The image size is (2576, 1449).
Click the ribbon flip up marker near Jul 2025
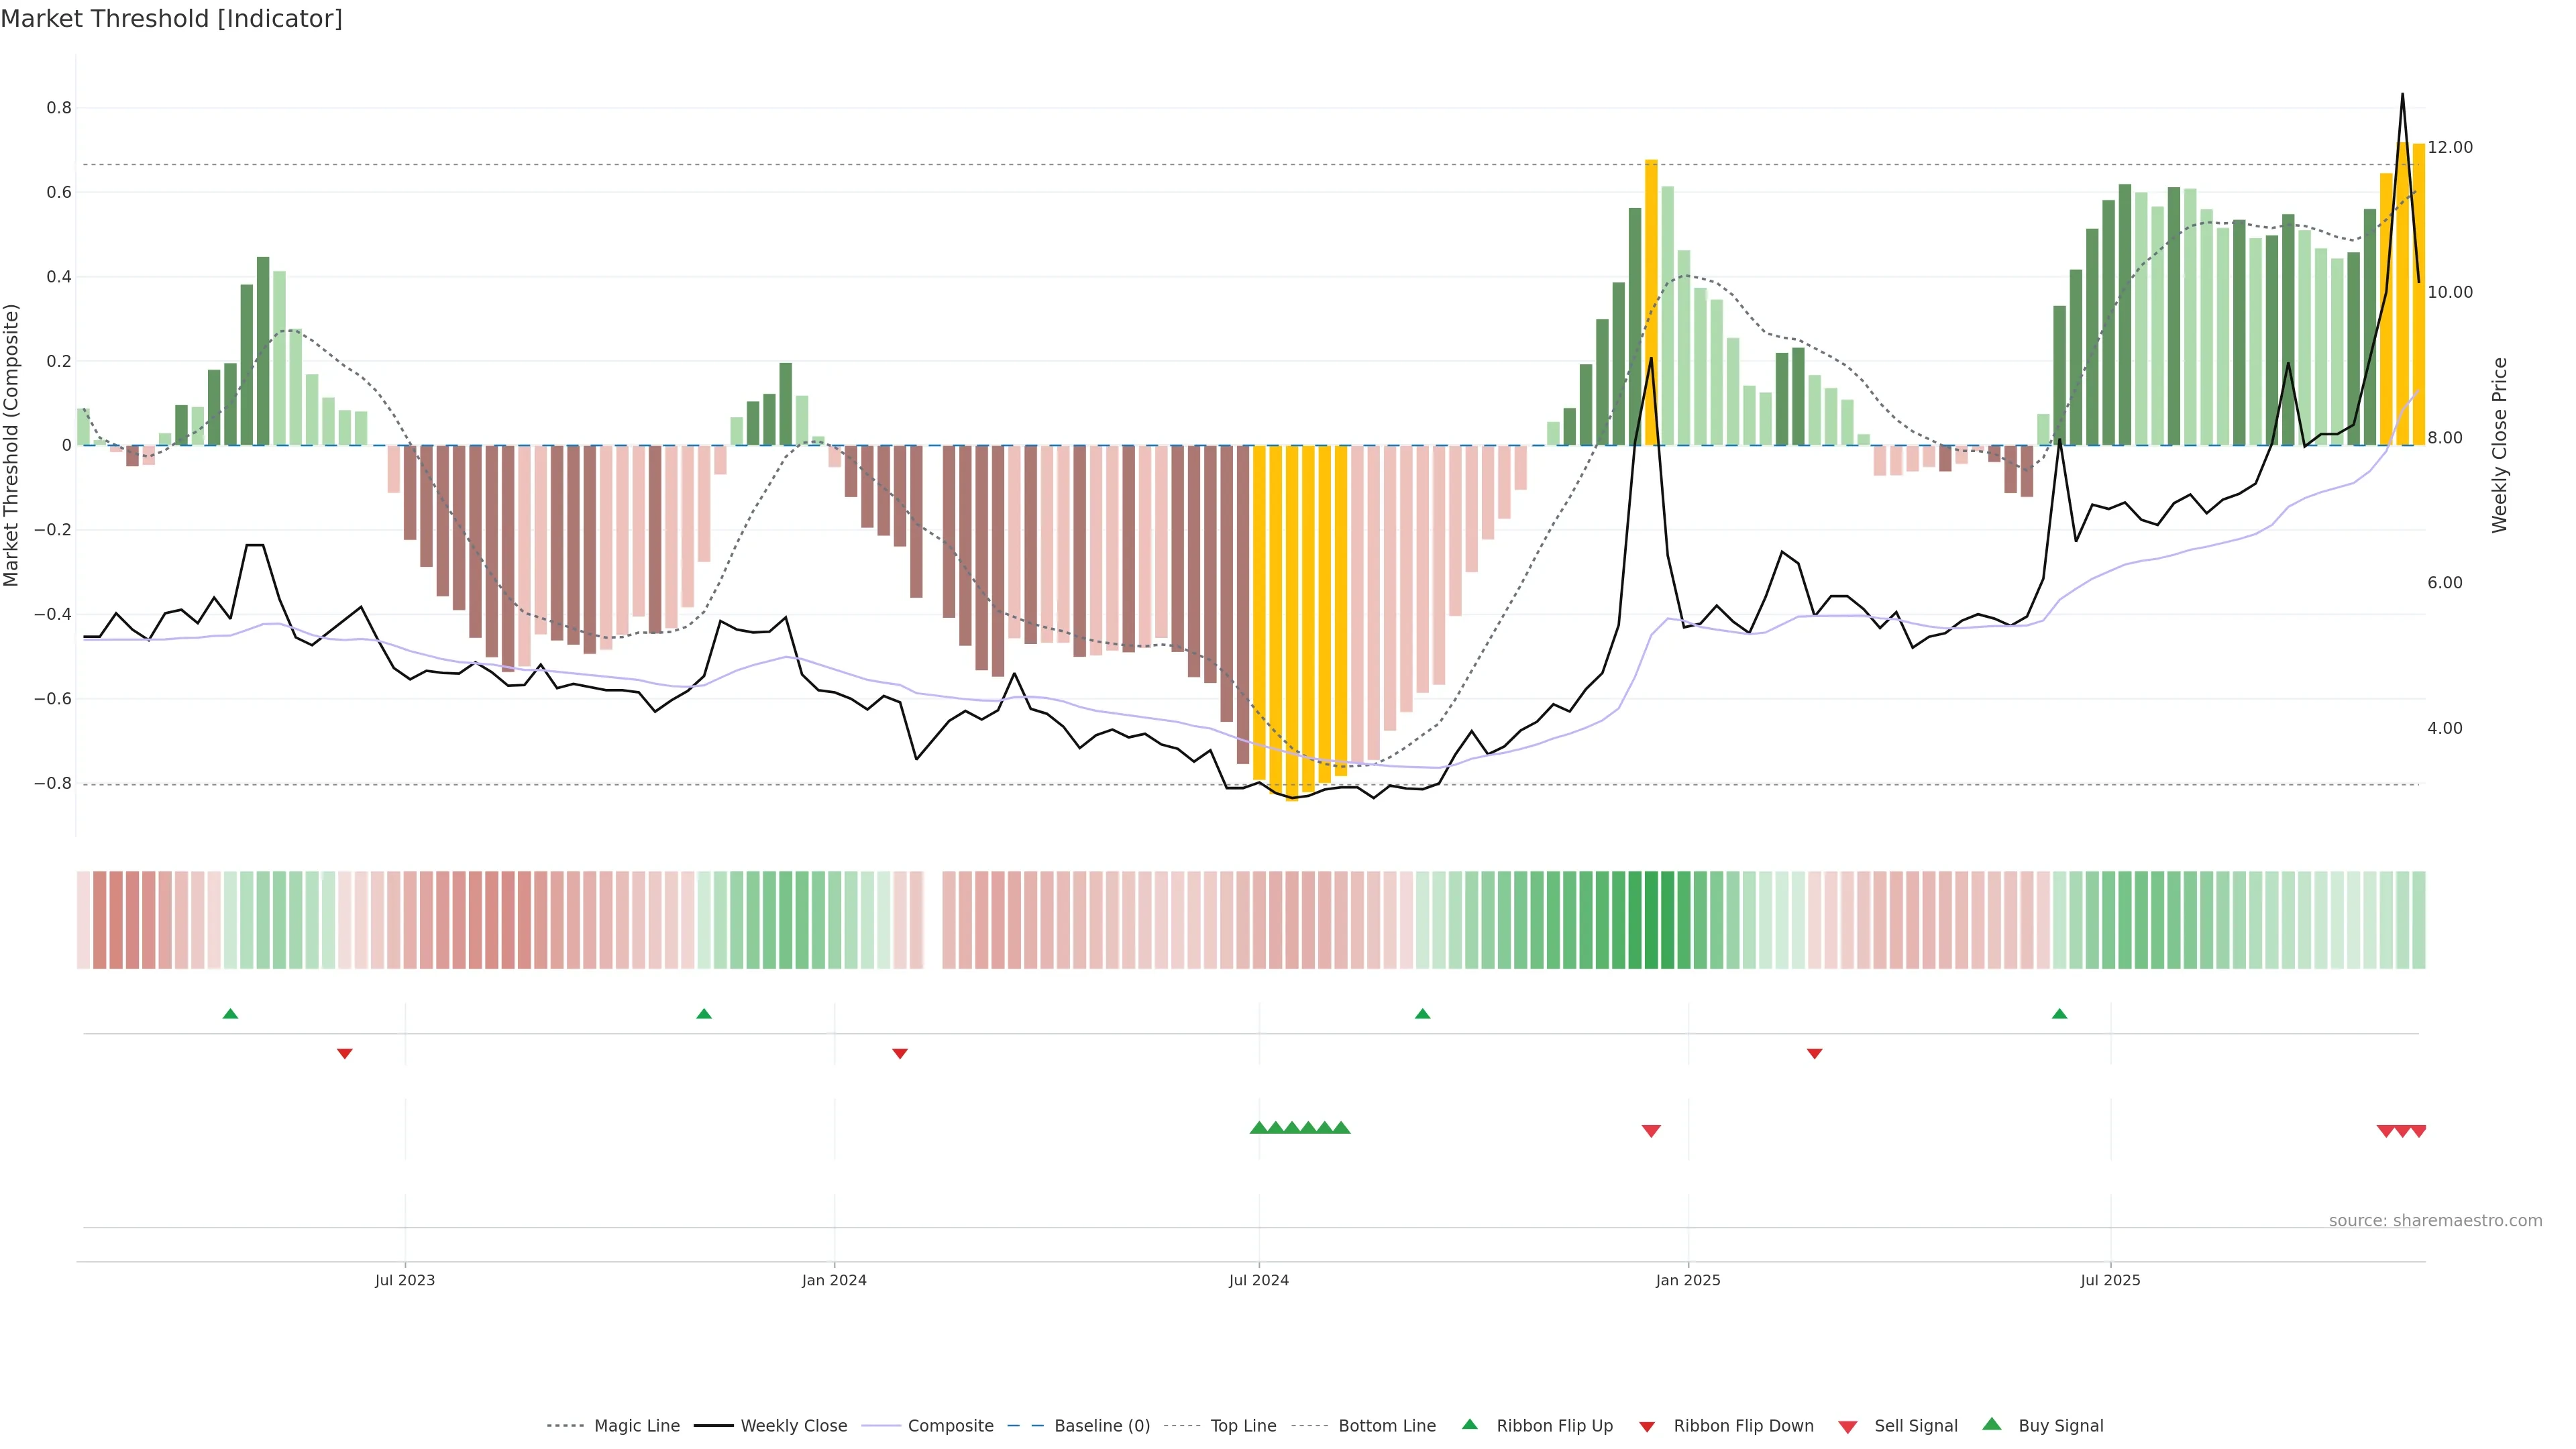[x=2059, y=1014]
